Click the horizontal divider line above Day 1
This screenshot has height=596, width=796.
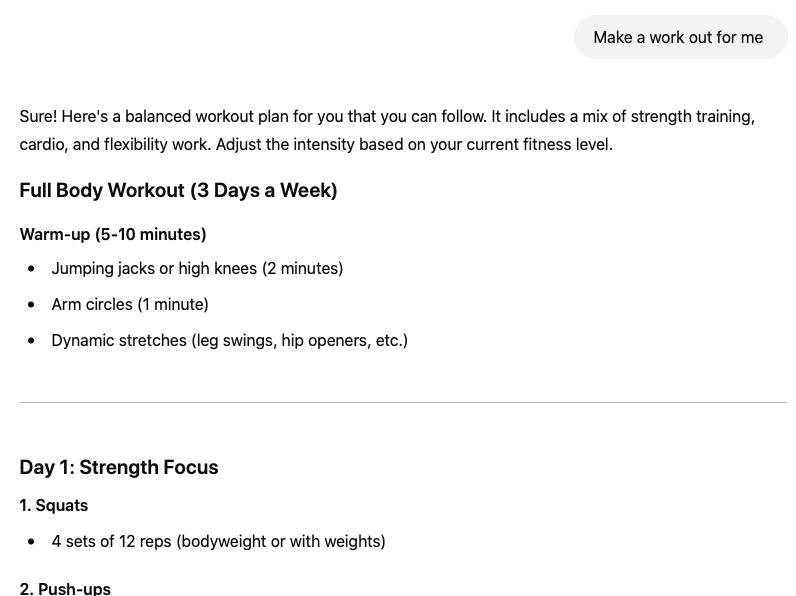pos(403,403)
